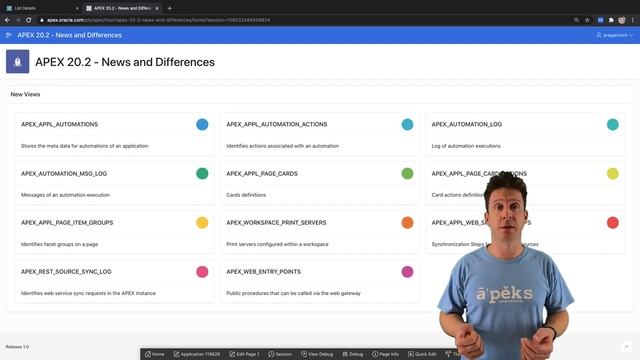Select the APEX_APPL_AUTOMATION_ACTIONS card title
The height and width of the screenshot is (360, 640).
(x=277, y=124)
